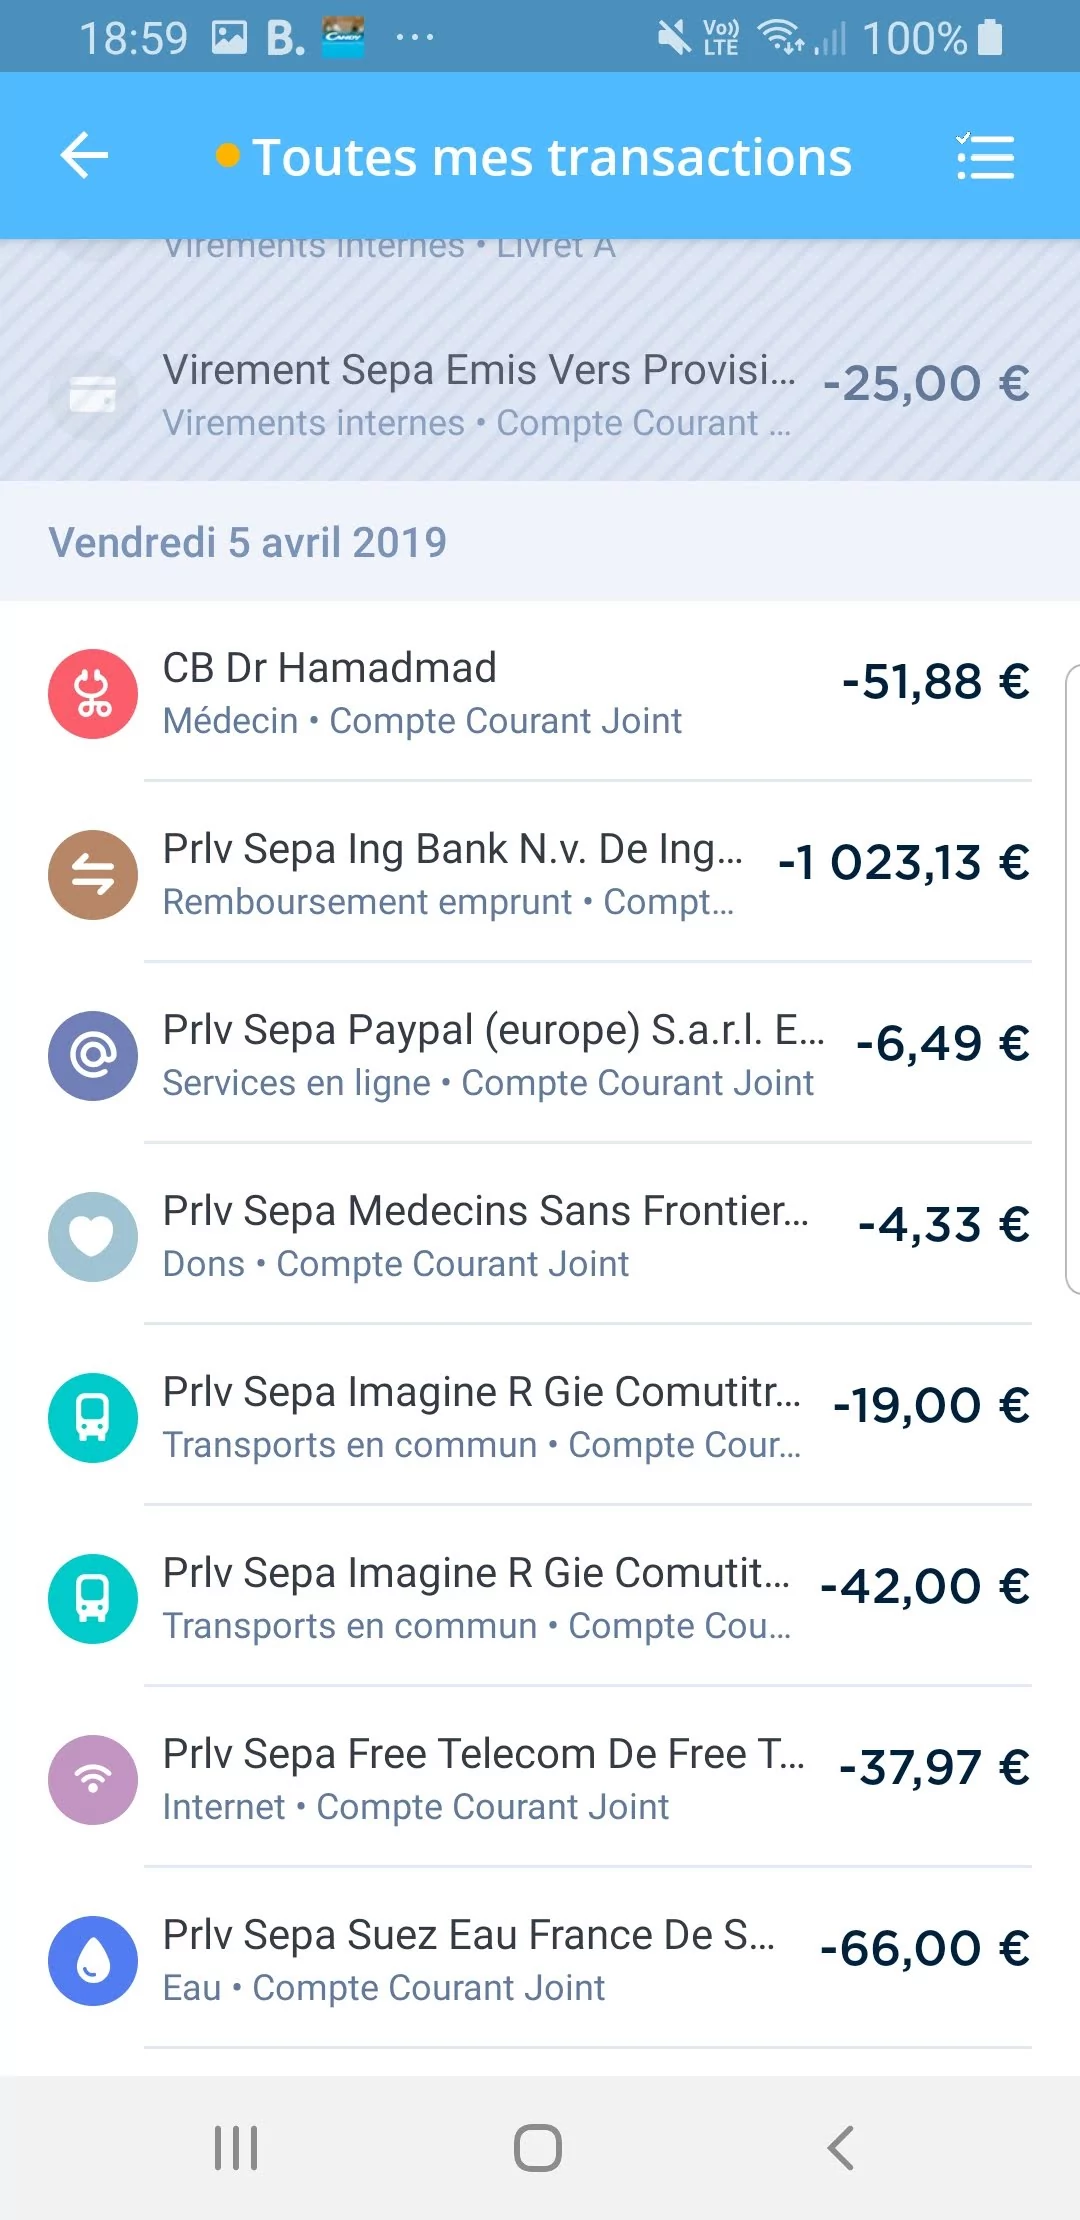Open the checklist filter menu icon
The height and width of the screenshot is (2220, 1080).
pos(985,156)
